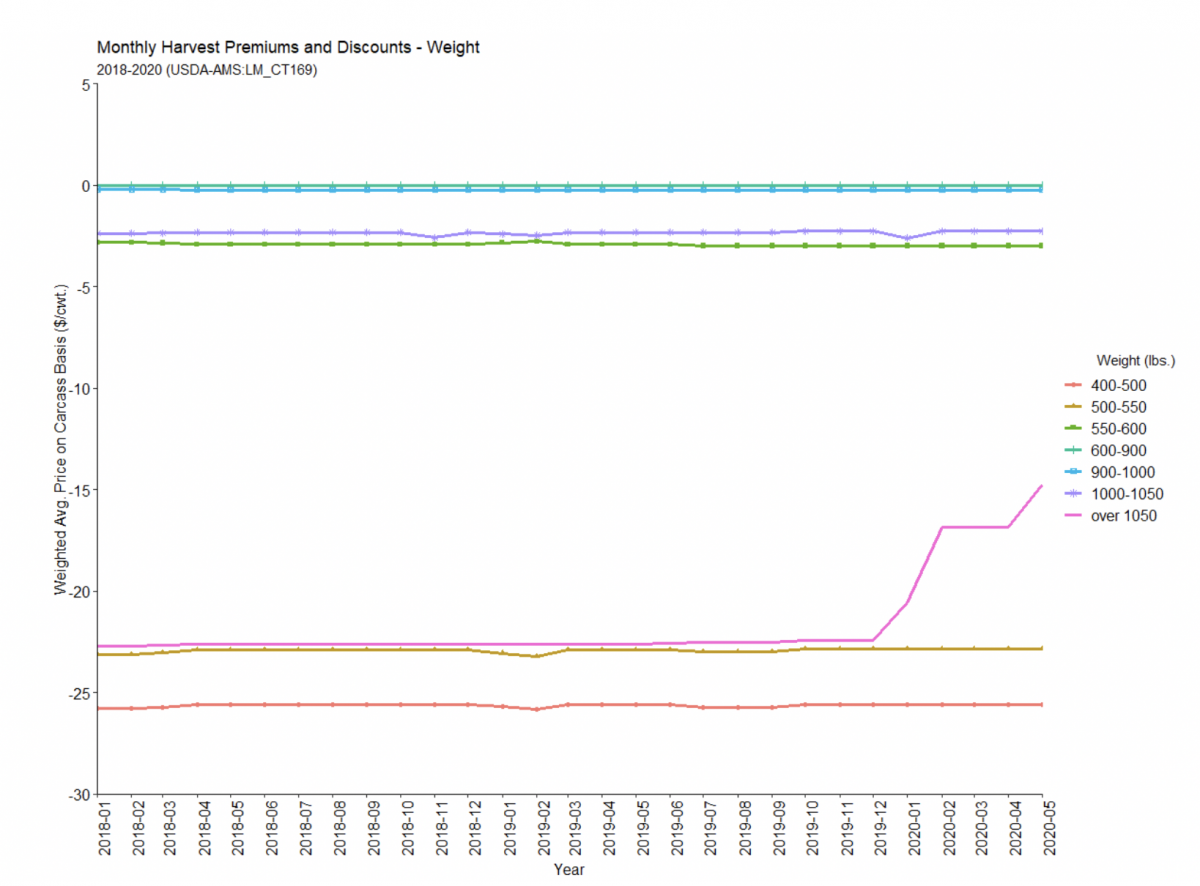Click the 550-600 legend color marker
This screenshot has height=886, width=1200.
tap(1075, 429)
